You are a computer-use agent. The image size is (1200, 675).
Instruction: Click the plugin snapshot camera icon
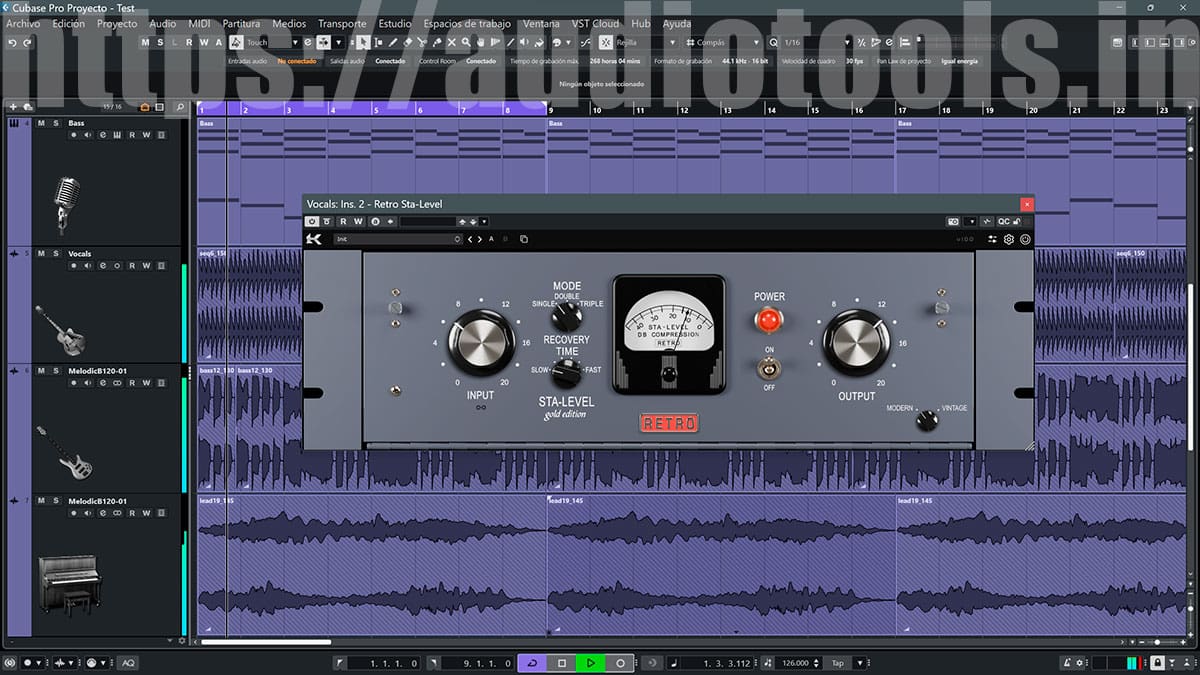click(x=952, y=221)
